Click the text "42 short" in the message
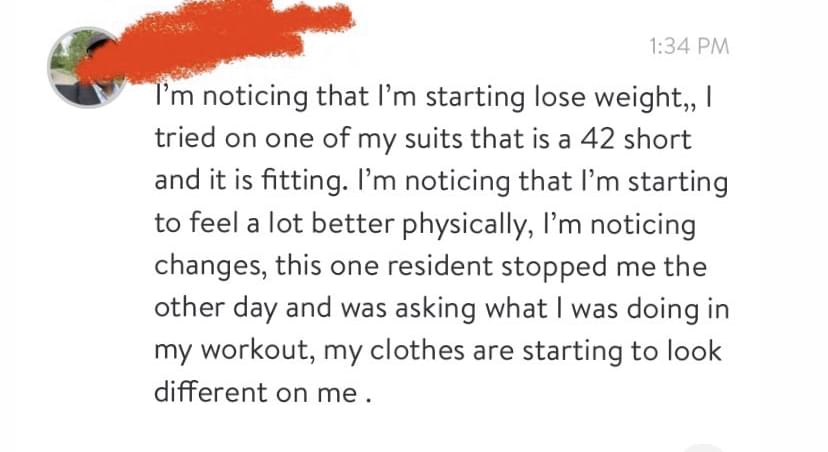Viewport: 828px width, 452px height. (636, 139)
